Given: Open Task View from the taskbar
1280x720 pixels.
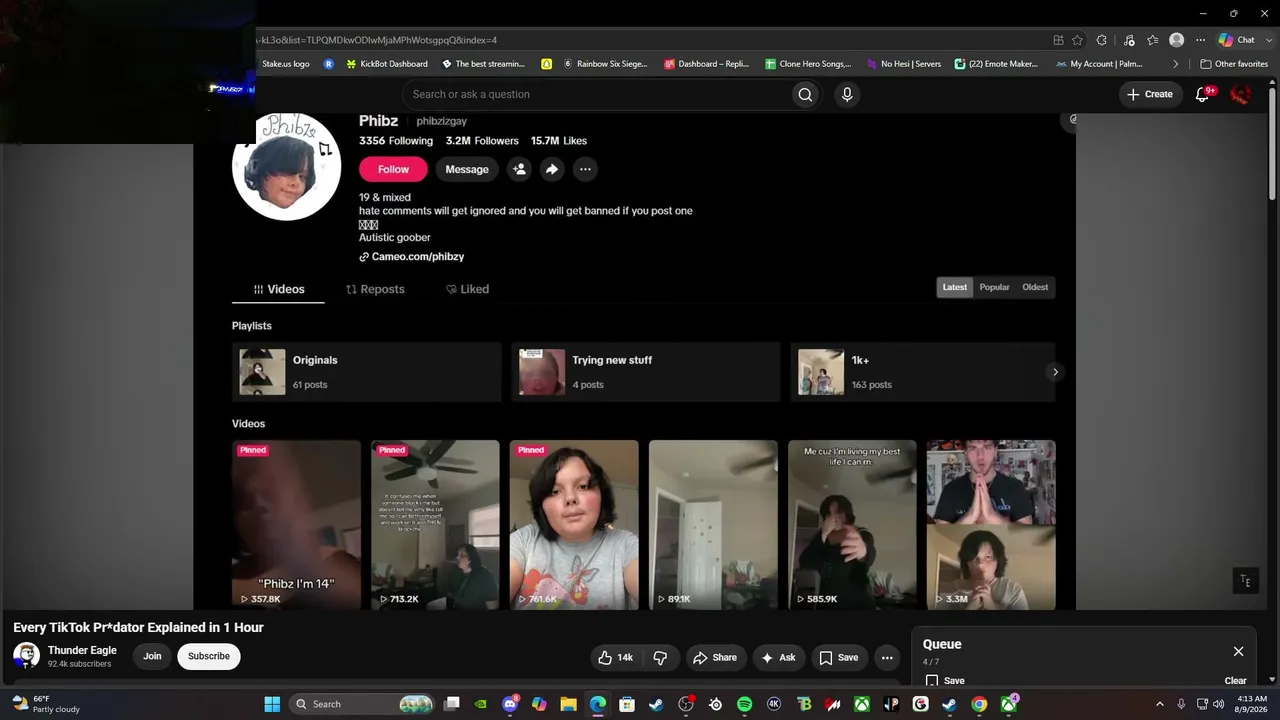Looking at the screenshot, I should pos(452,704).
